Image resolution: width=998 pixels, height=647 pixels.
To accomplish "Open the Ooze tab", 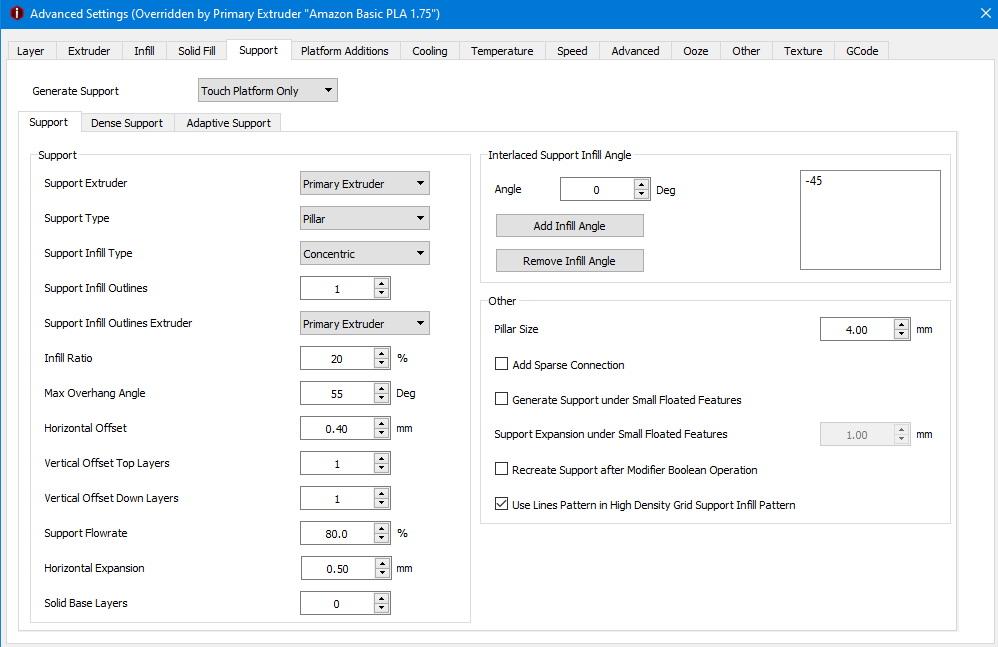I will (696, 51).
